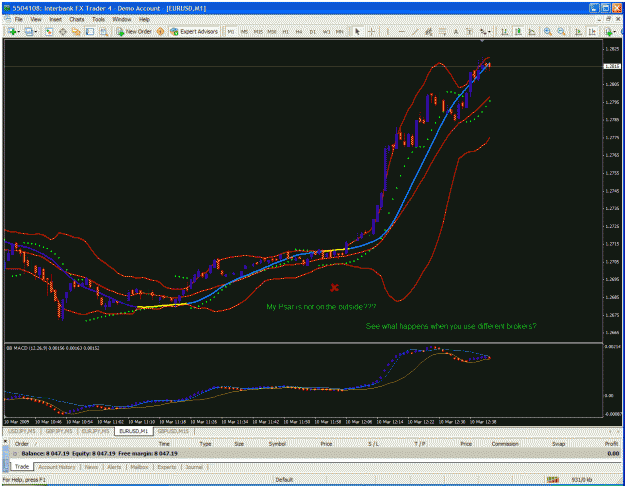Open the Navigator folder icon
This screenshot has height=486, width=625.
coord(76,31)
